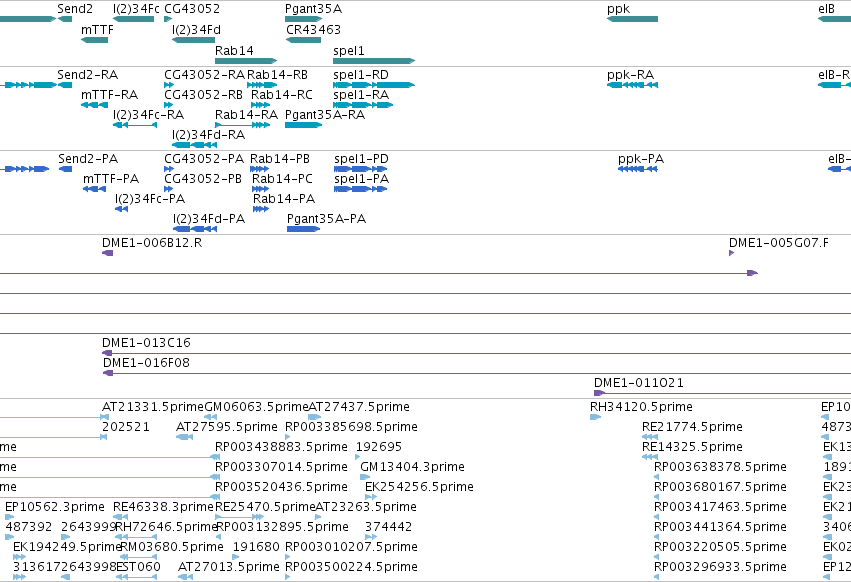Click EST EP10562.3prime
This screenshot has width=851, height=582.
[10, 517]
